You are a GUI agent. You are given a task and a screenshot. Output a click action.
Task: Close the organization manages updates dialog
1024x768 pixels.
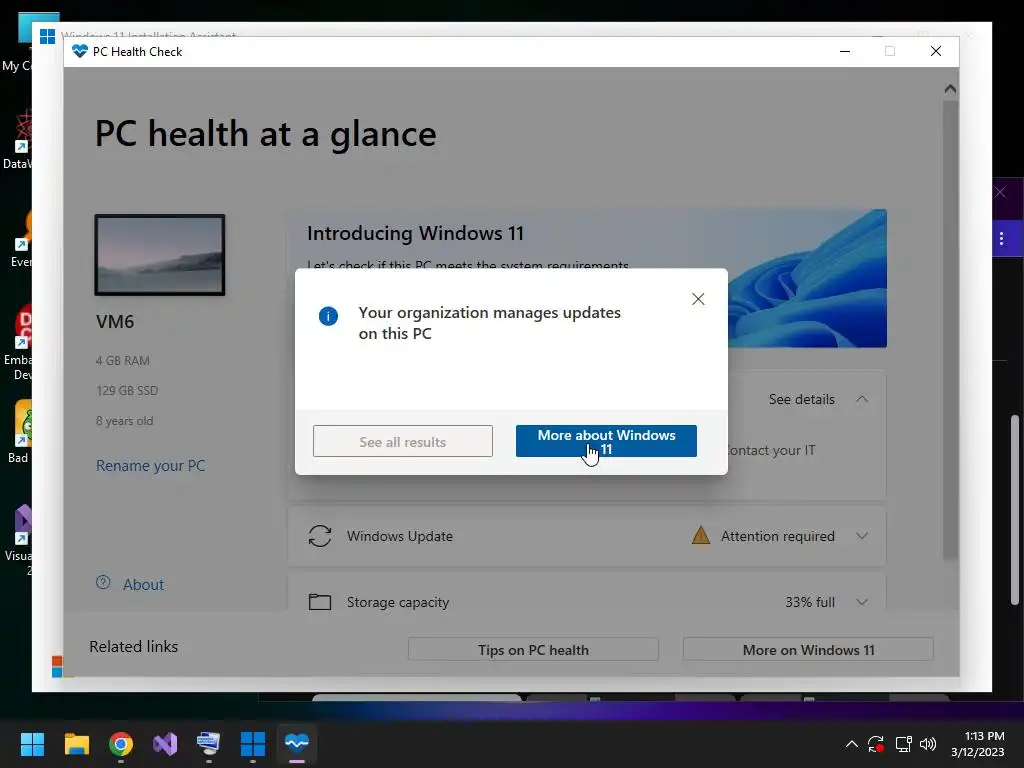click(x=698, y=299)
